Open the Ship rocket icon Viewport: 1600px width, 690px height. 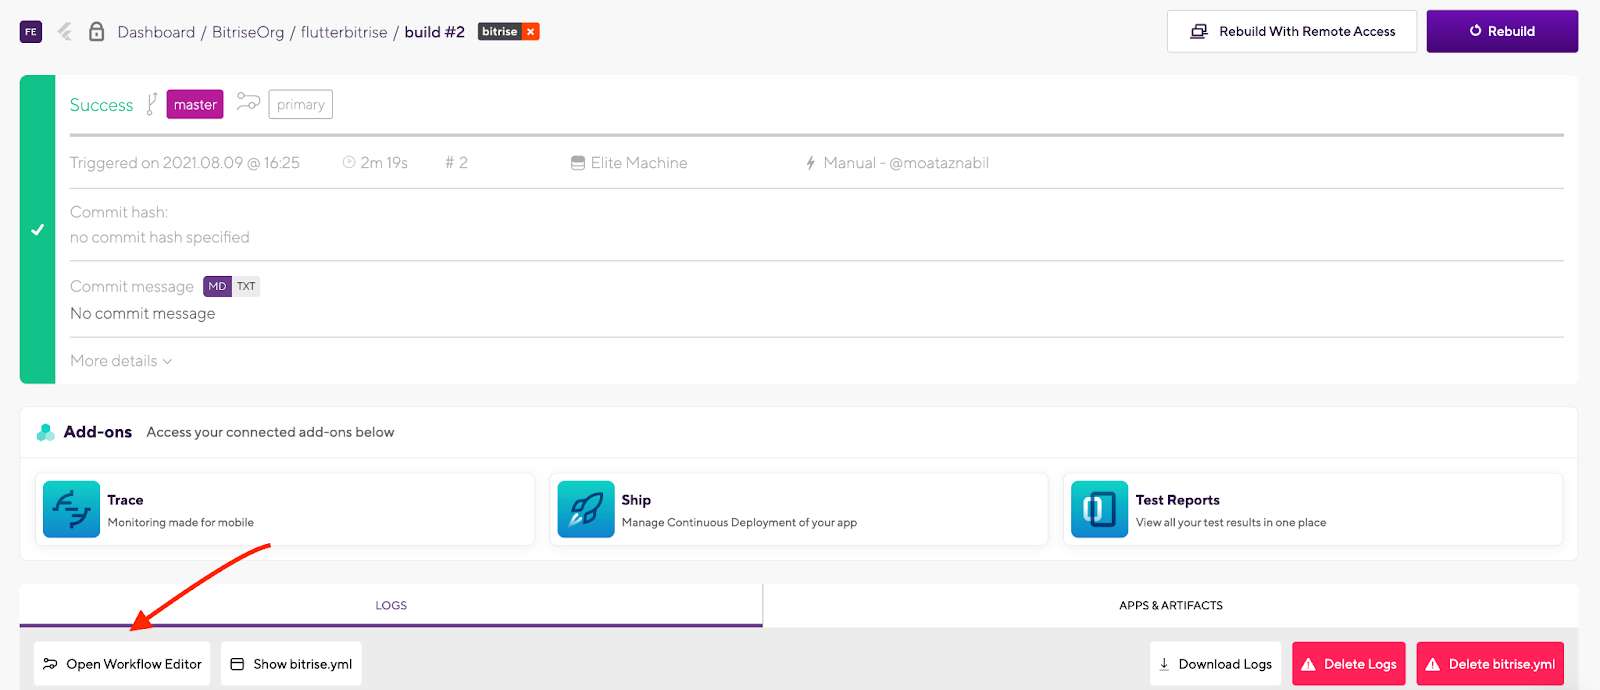pos(586,509)
